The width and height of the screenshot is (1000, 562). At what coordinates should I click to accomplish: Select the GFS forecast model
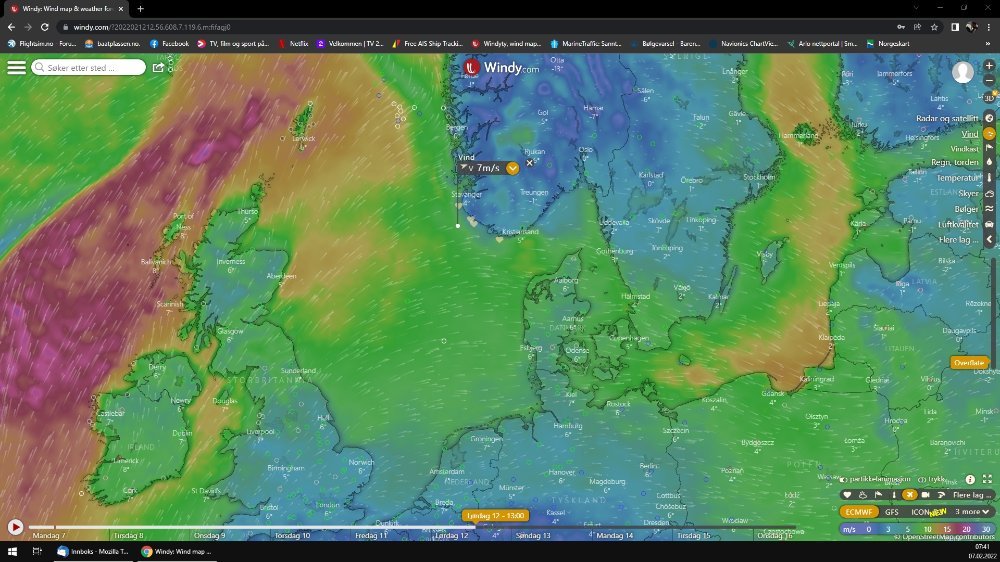[x=892, y=512]
